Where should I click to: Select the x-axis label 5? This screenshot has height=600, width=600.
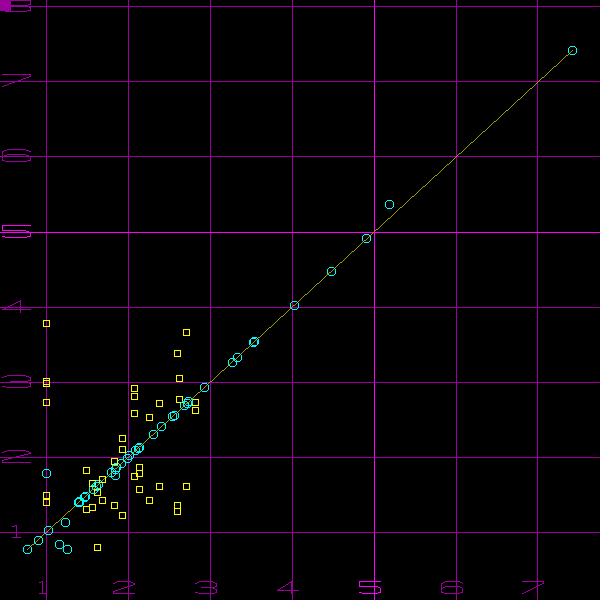click(x=370, y=587)
